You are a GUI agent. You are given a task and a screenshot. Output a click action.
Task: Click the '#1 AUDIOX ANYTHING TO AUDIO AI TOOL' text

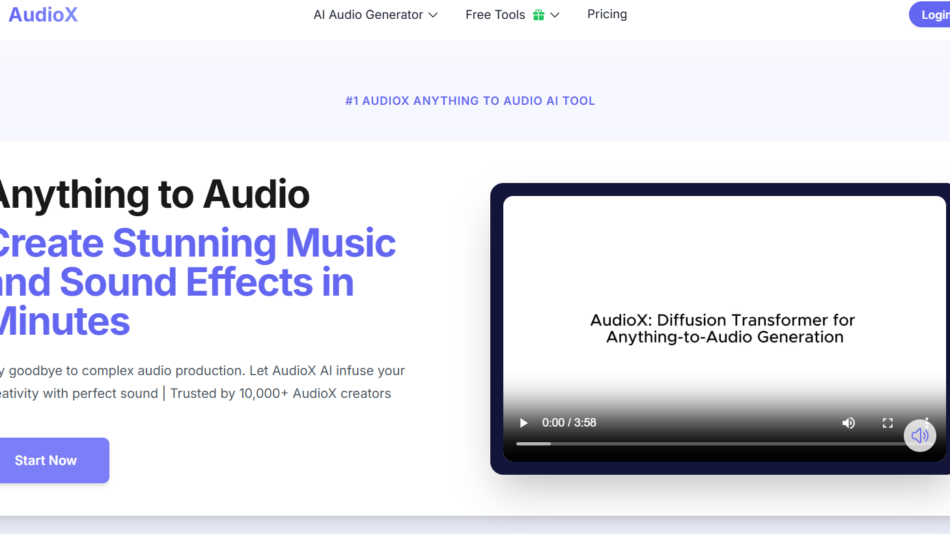[470, 101]
